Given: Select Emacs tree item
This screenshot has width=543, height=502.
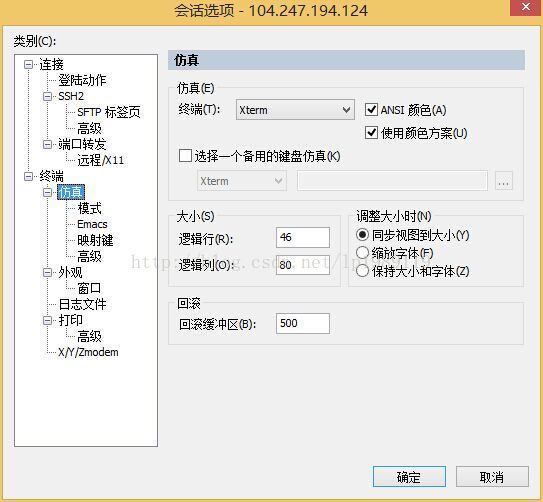Looking at the screenshot, I should click(x=92, y=224).
